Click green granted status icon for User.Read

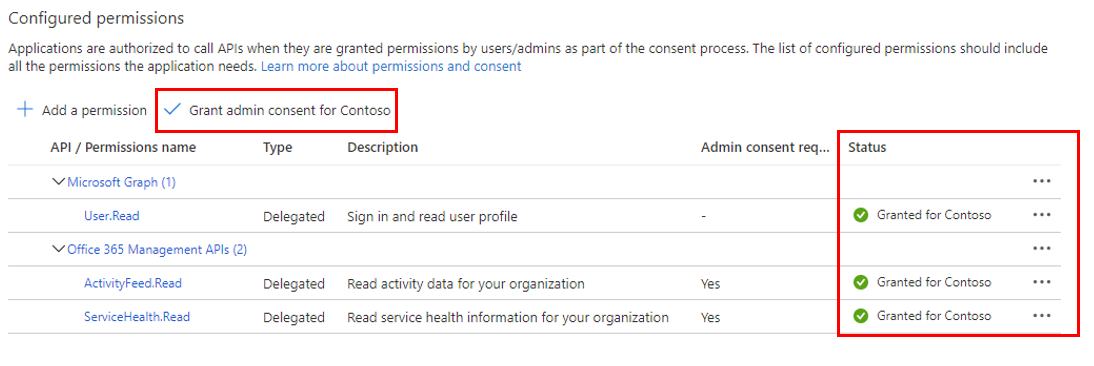pyautogui.click(x=861, y=215)
